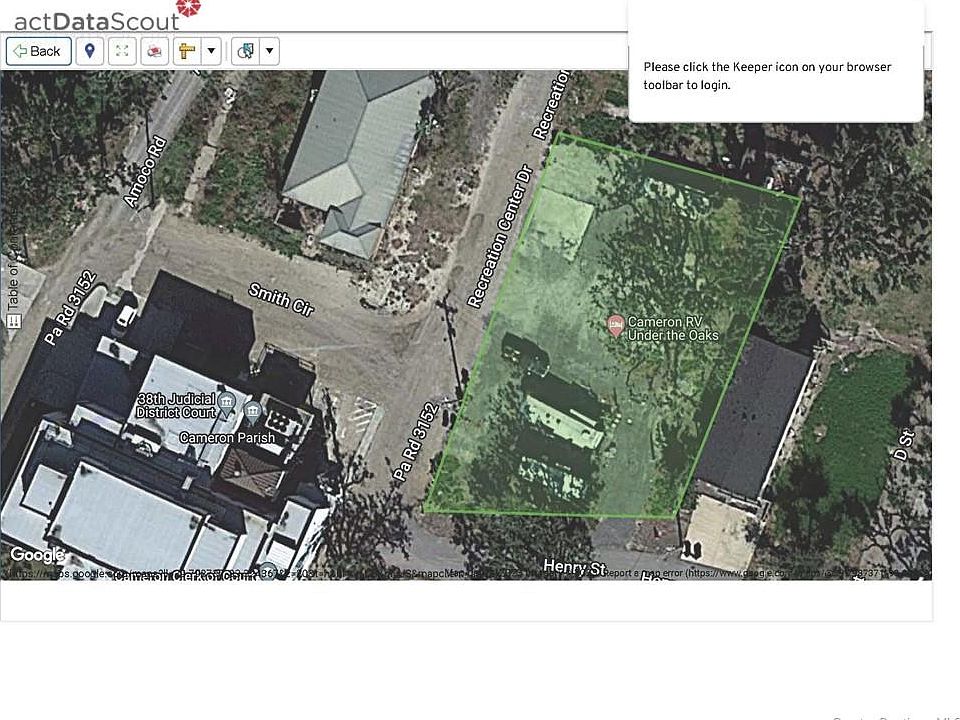Click the Cameron Parish building marker
The width and height of the screenshot is (960, 720).
(x=252, y=412)
